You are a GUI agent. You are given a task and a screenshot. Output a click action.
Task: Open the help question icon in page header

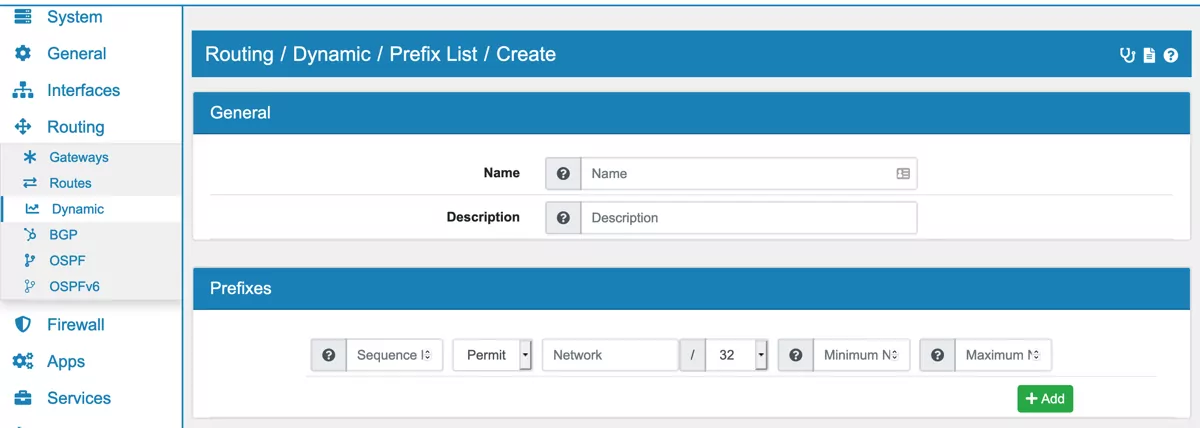pos(1170,55)
